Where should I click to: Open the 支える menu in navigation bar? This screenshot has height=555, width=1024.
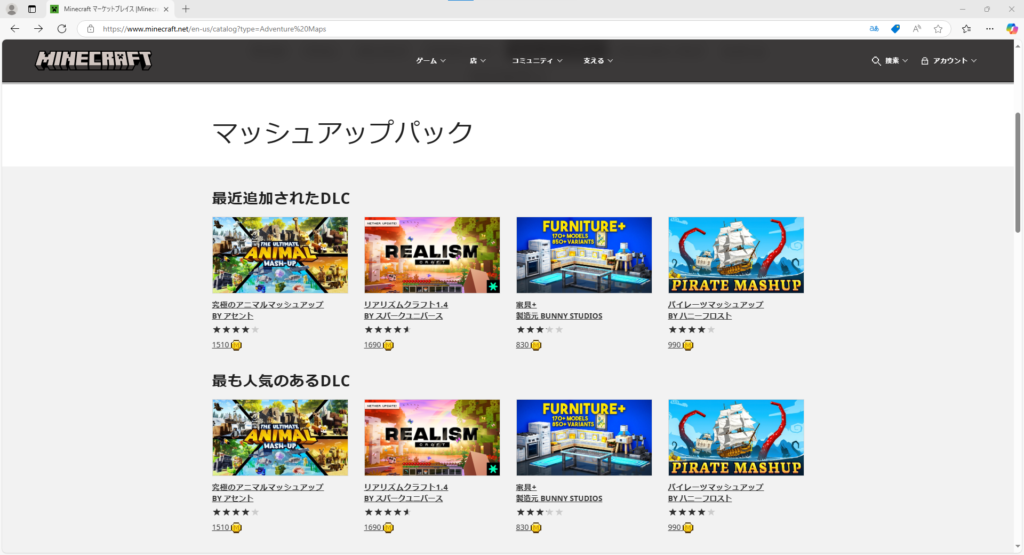(598, 61)
